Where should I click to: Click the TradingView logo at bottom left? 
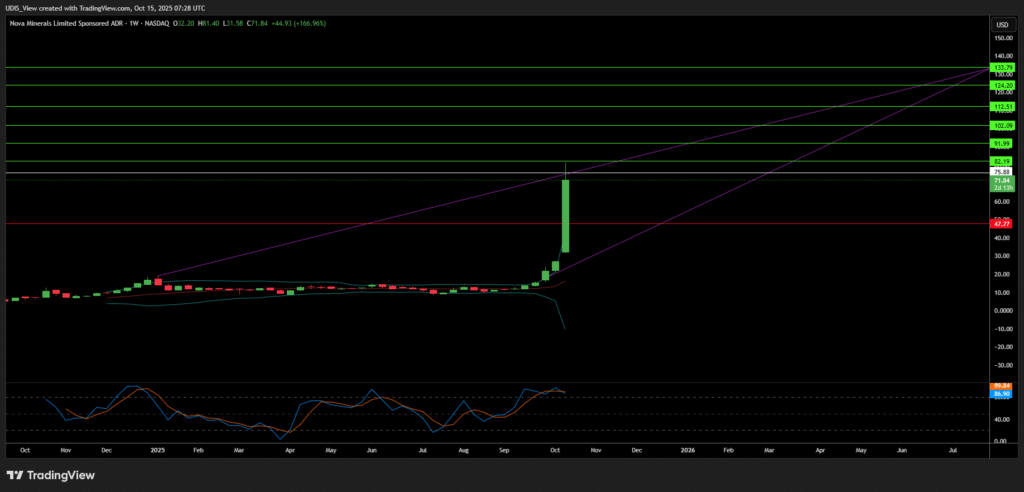[51, 474]
